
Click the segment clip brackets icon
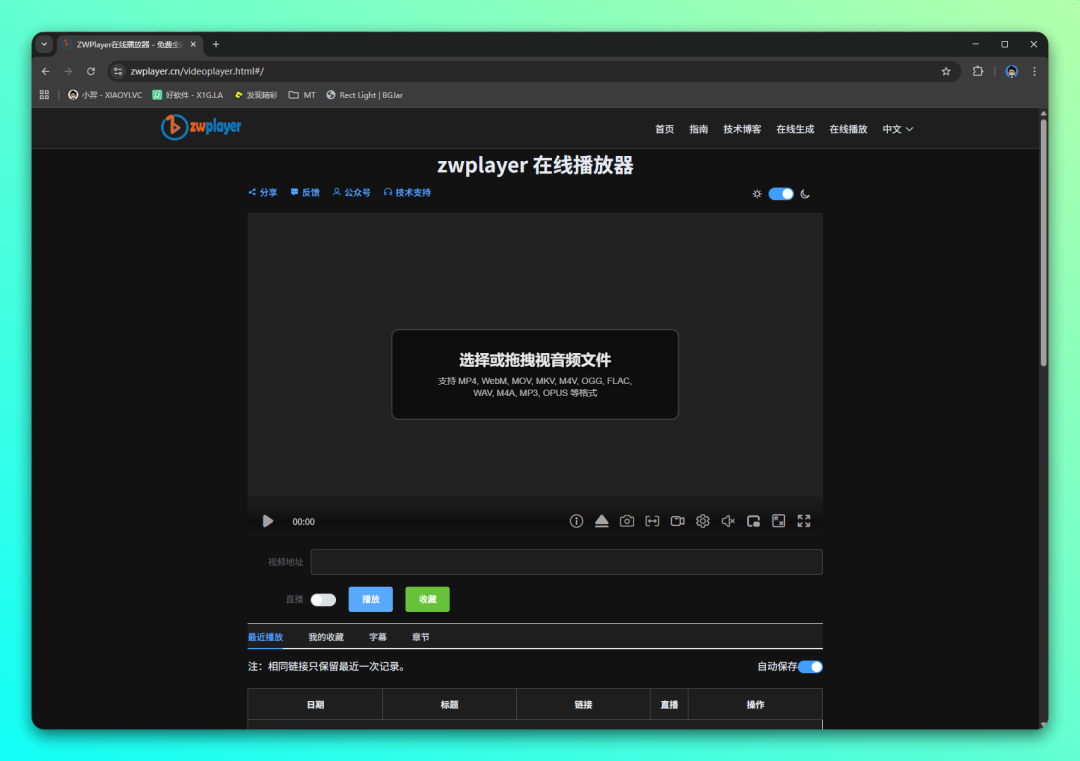click(652, 521)
